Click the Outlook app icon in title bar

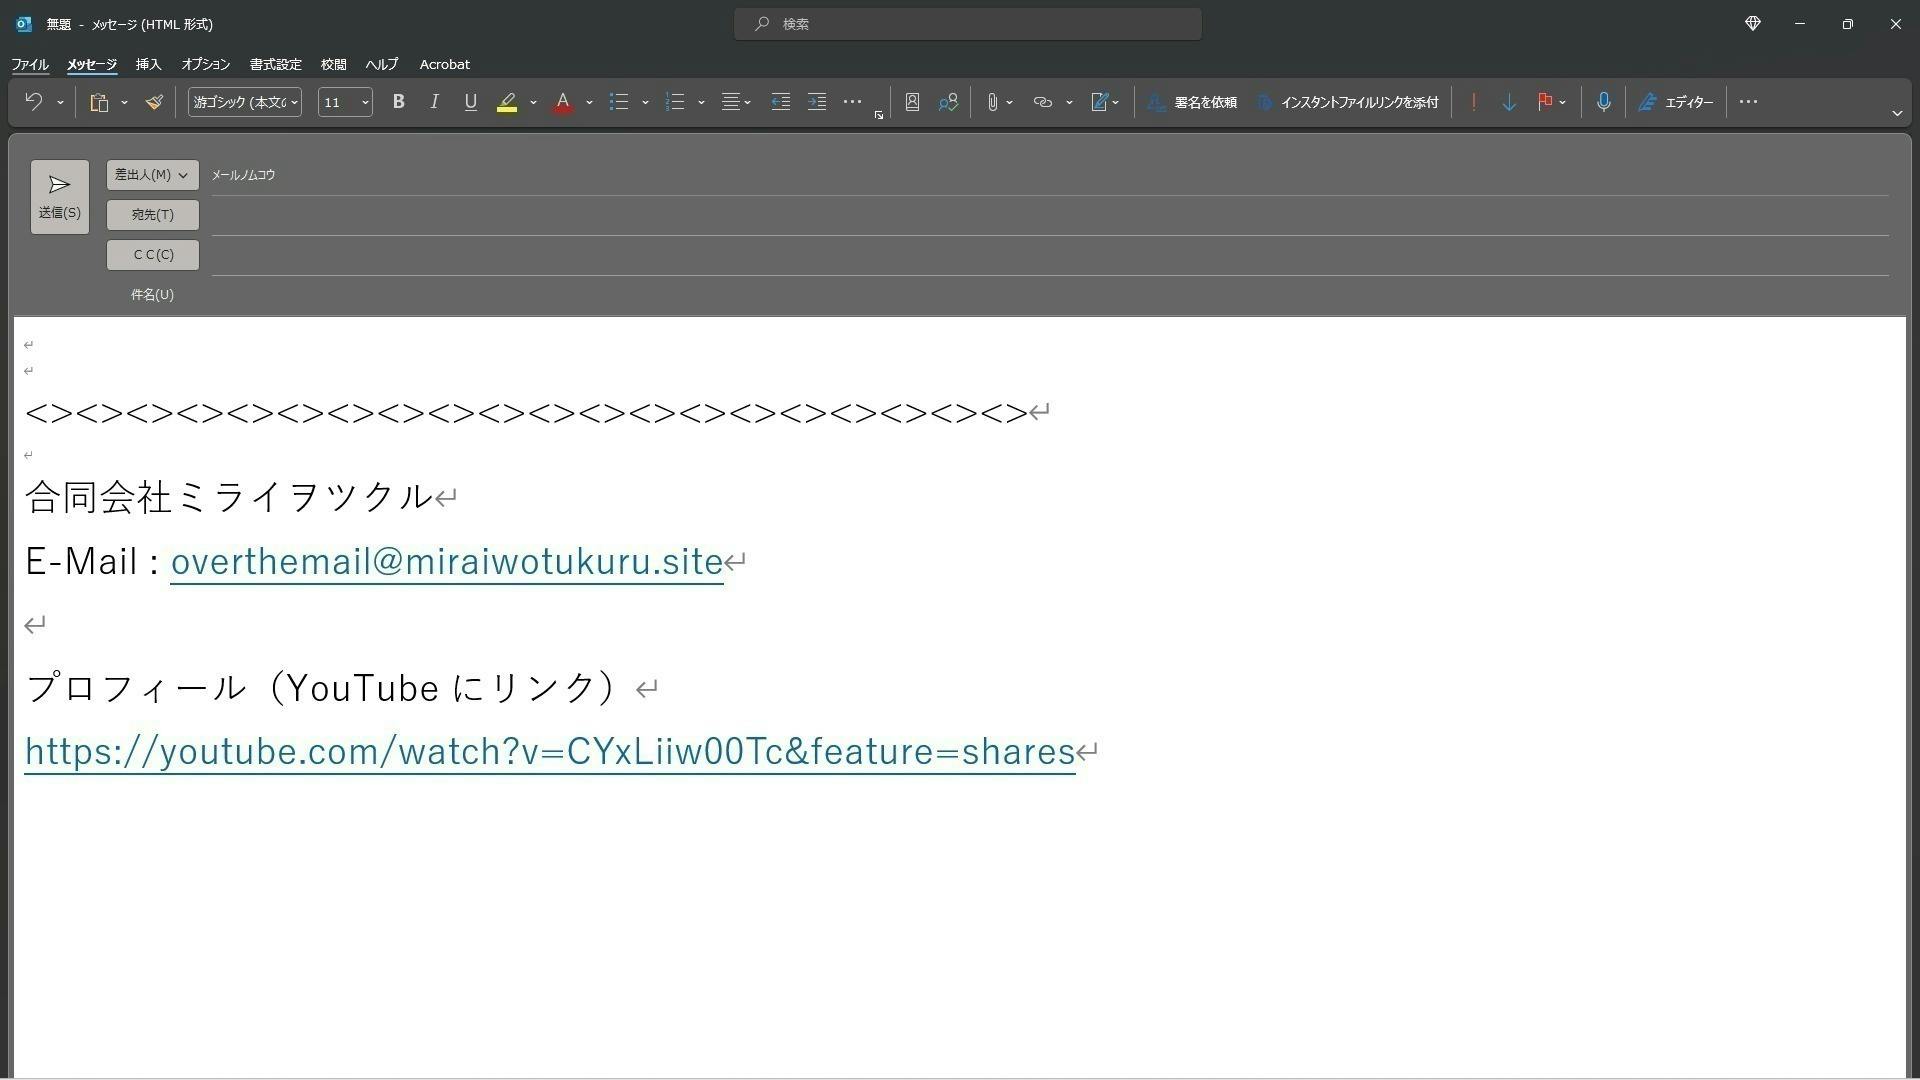[x=24, y=24]
